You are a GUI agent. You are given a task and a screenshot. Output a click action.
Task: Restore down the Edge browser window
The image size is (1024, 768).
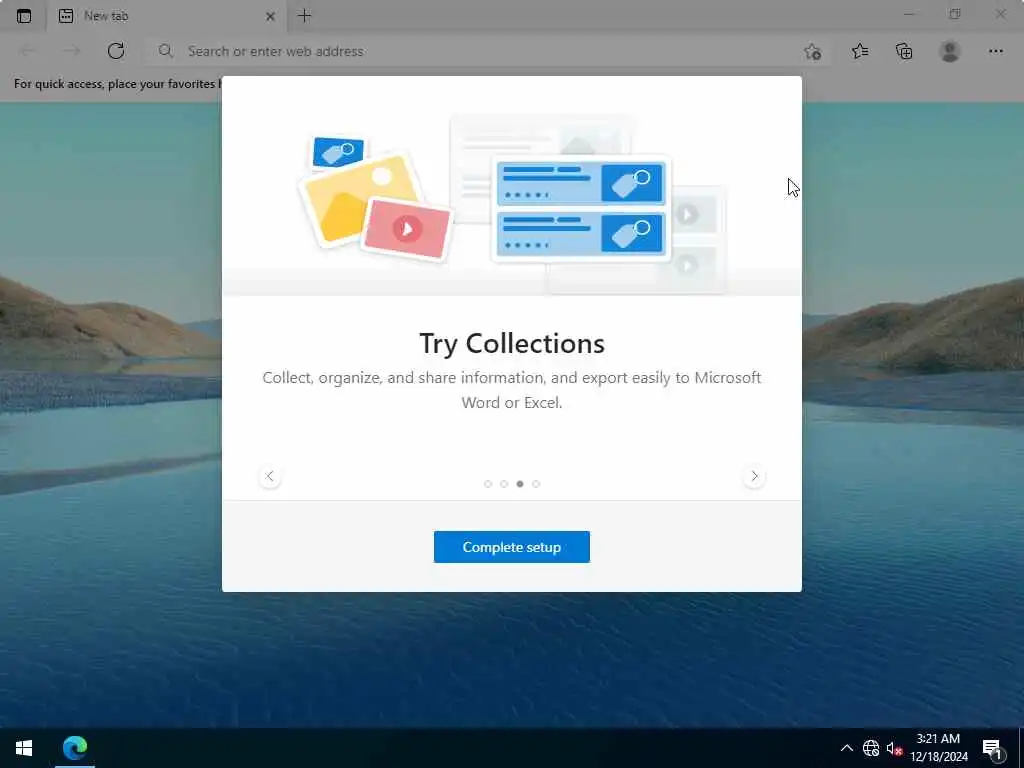(x=954, y=14)
